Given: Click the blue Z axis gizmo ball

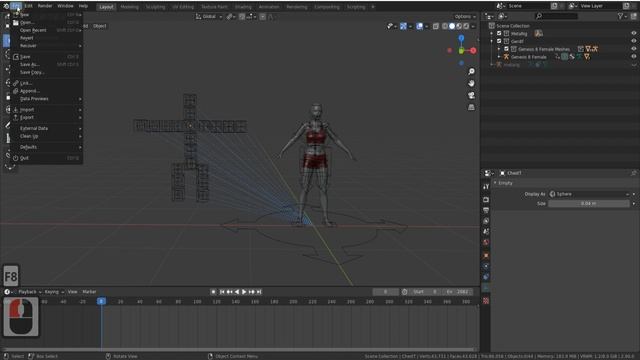Looking at the screenshot, I should pos(461,38).
